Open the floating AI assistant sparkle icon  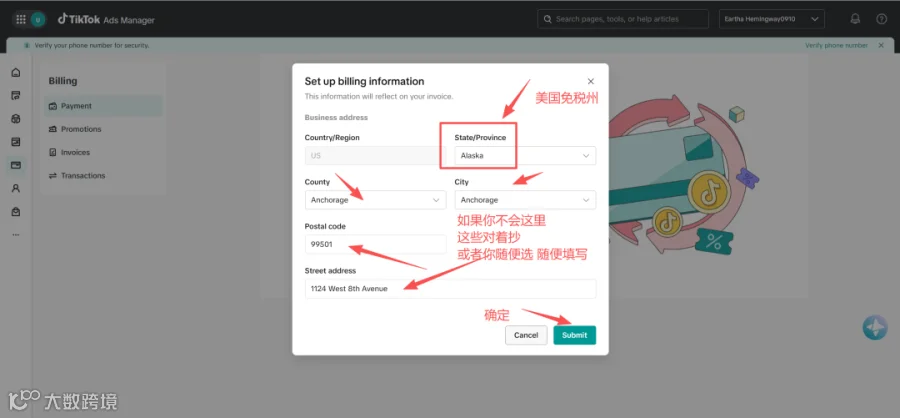pos(875,327)
